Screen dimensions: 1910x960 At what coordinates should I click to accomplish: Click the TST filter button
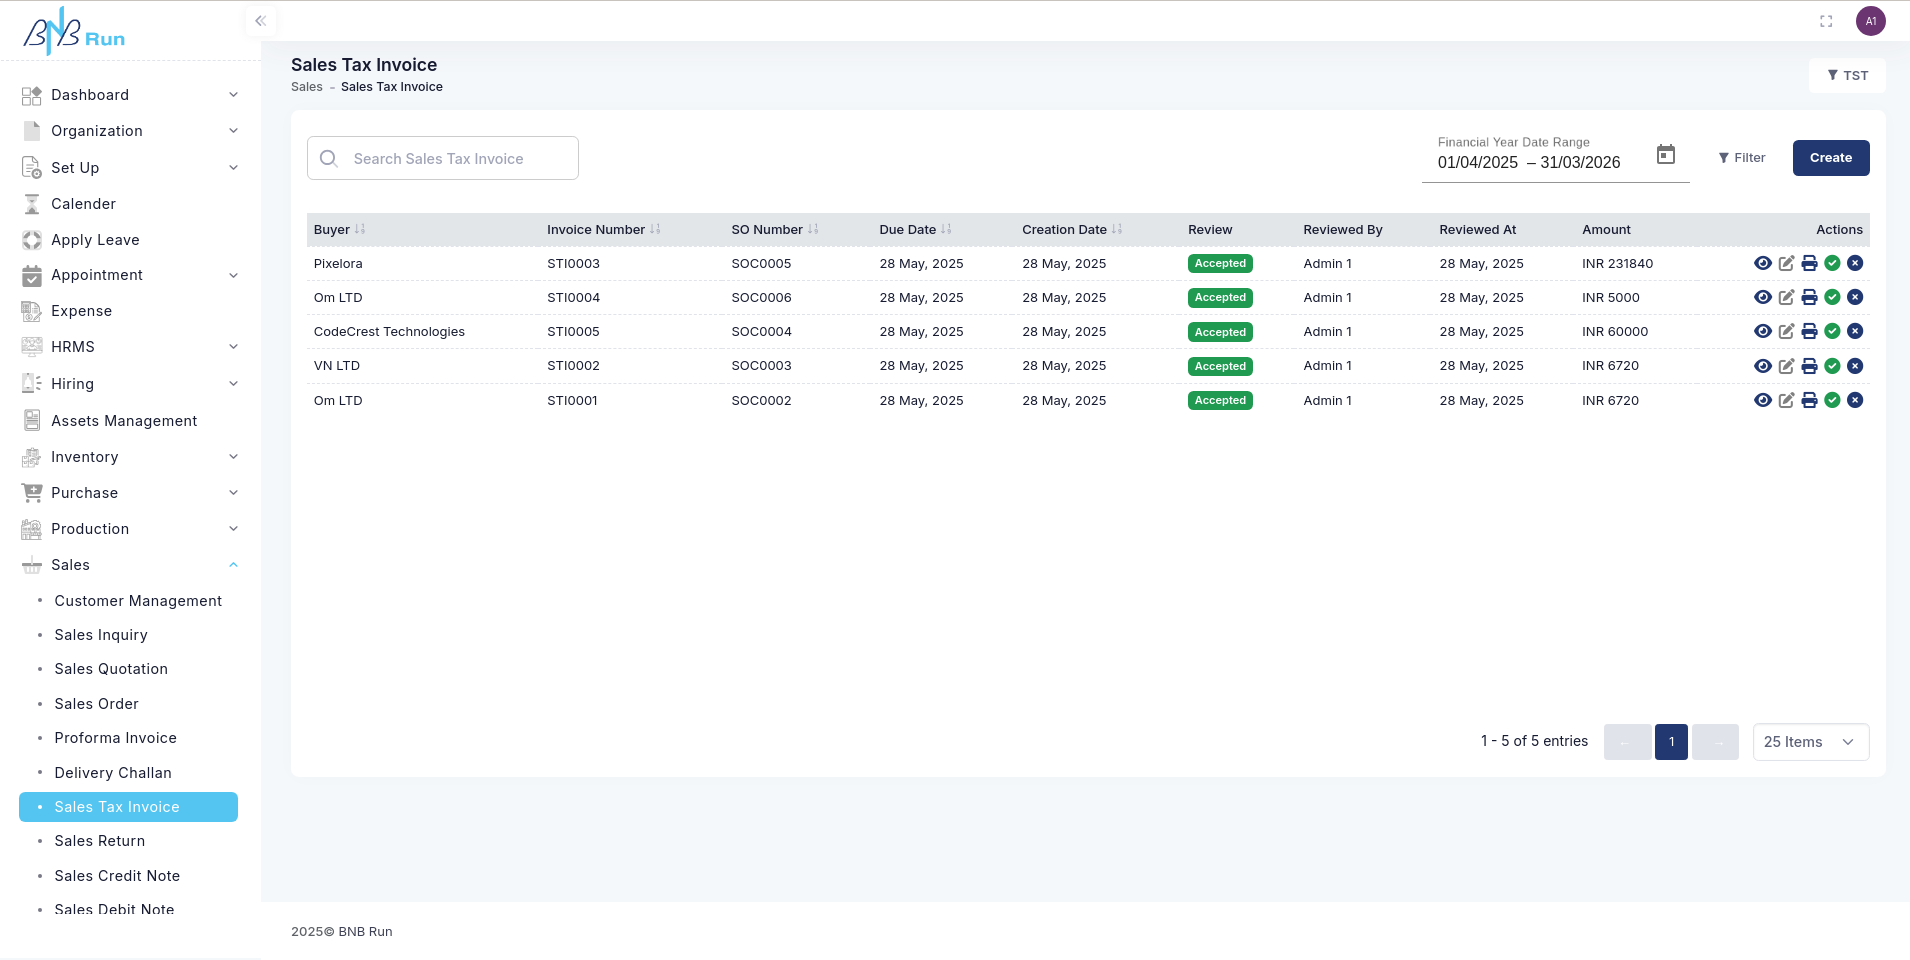1847,75
